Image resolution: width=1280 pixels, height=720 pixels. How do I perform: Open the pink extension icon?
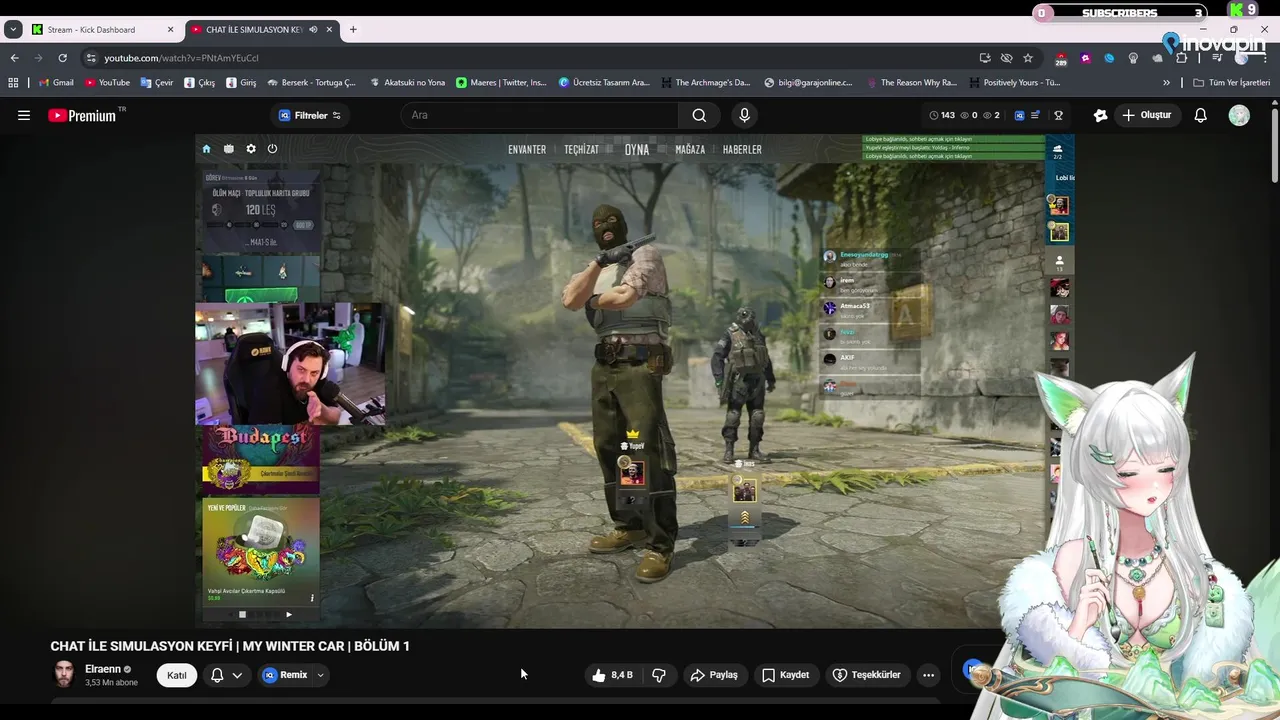click(x=1086, y=58)
